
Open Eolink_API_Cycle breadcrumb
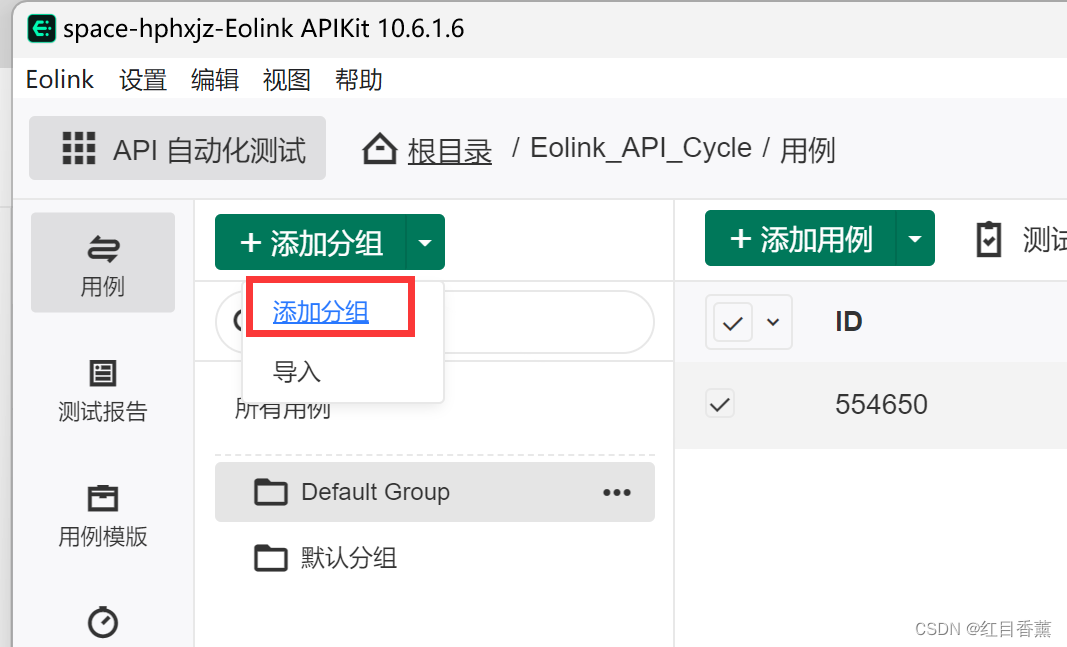click(640, 148)
